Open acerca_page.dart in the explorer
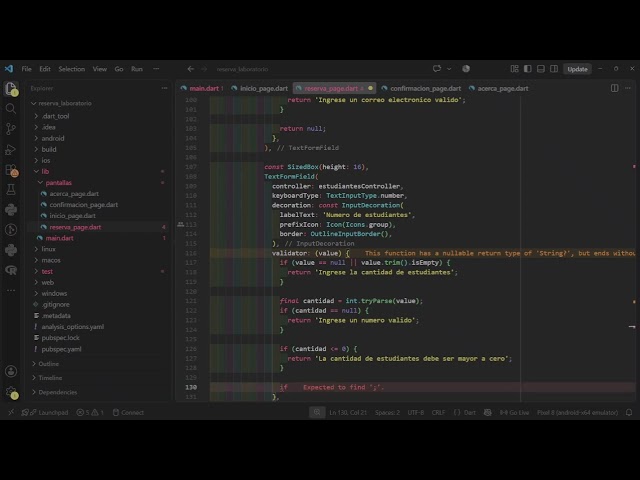This screenshot has width=640, height=480. click(x=74, y=193)
